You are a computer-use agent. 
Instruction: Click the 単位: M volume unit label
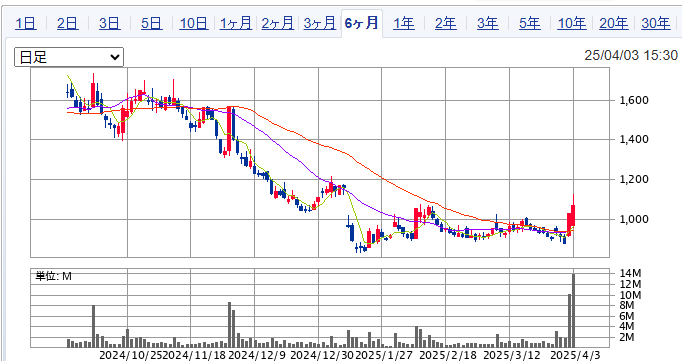tap(53, 276)
